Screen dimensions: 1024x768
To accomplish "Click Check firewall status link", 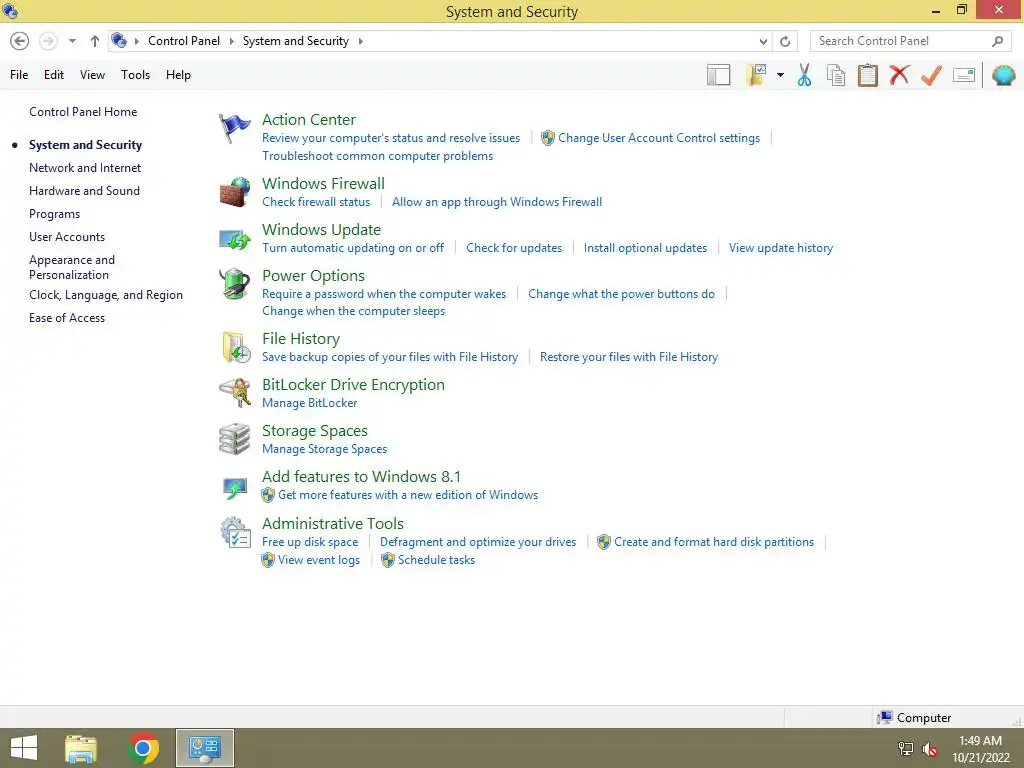I will (x=316, y=202).
